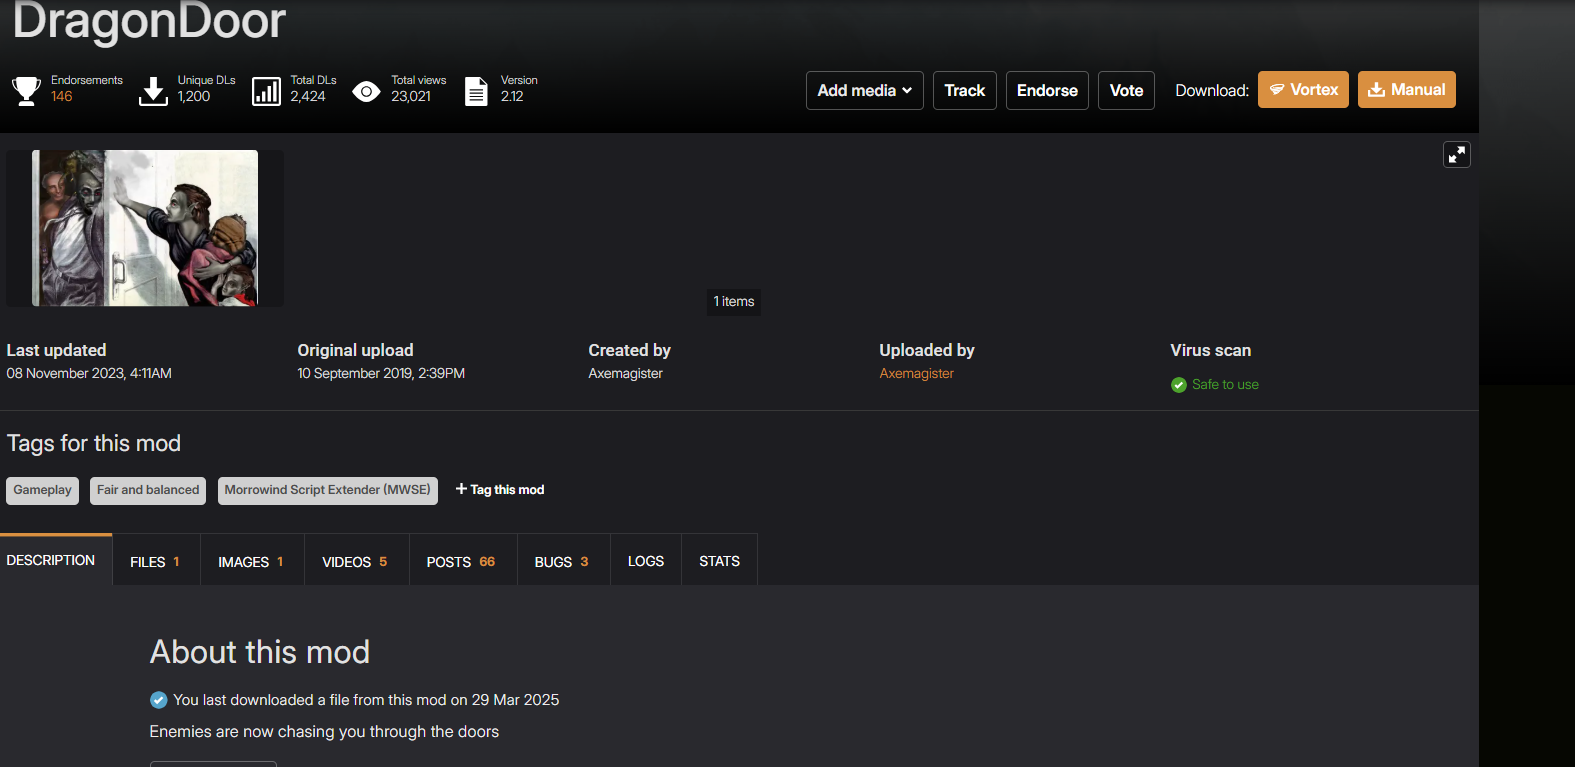Click the Version document icon
This screenshot has width=1575, height=767.
point(476,91)
